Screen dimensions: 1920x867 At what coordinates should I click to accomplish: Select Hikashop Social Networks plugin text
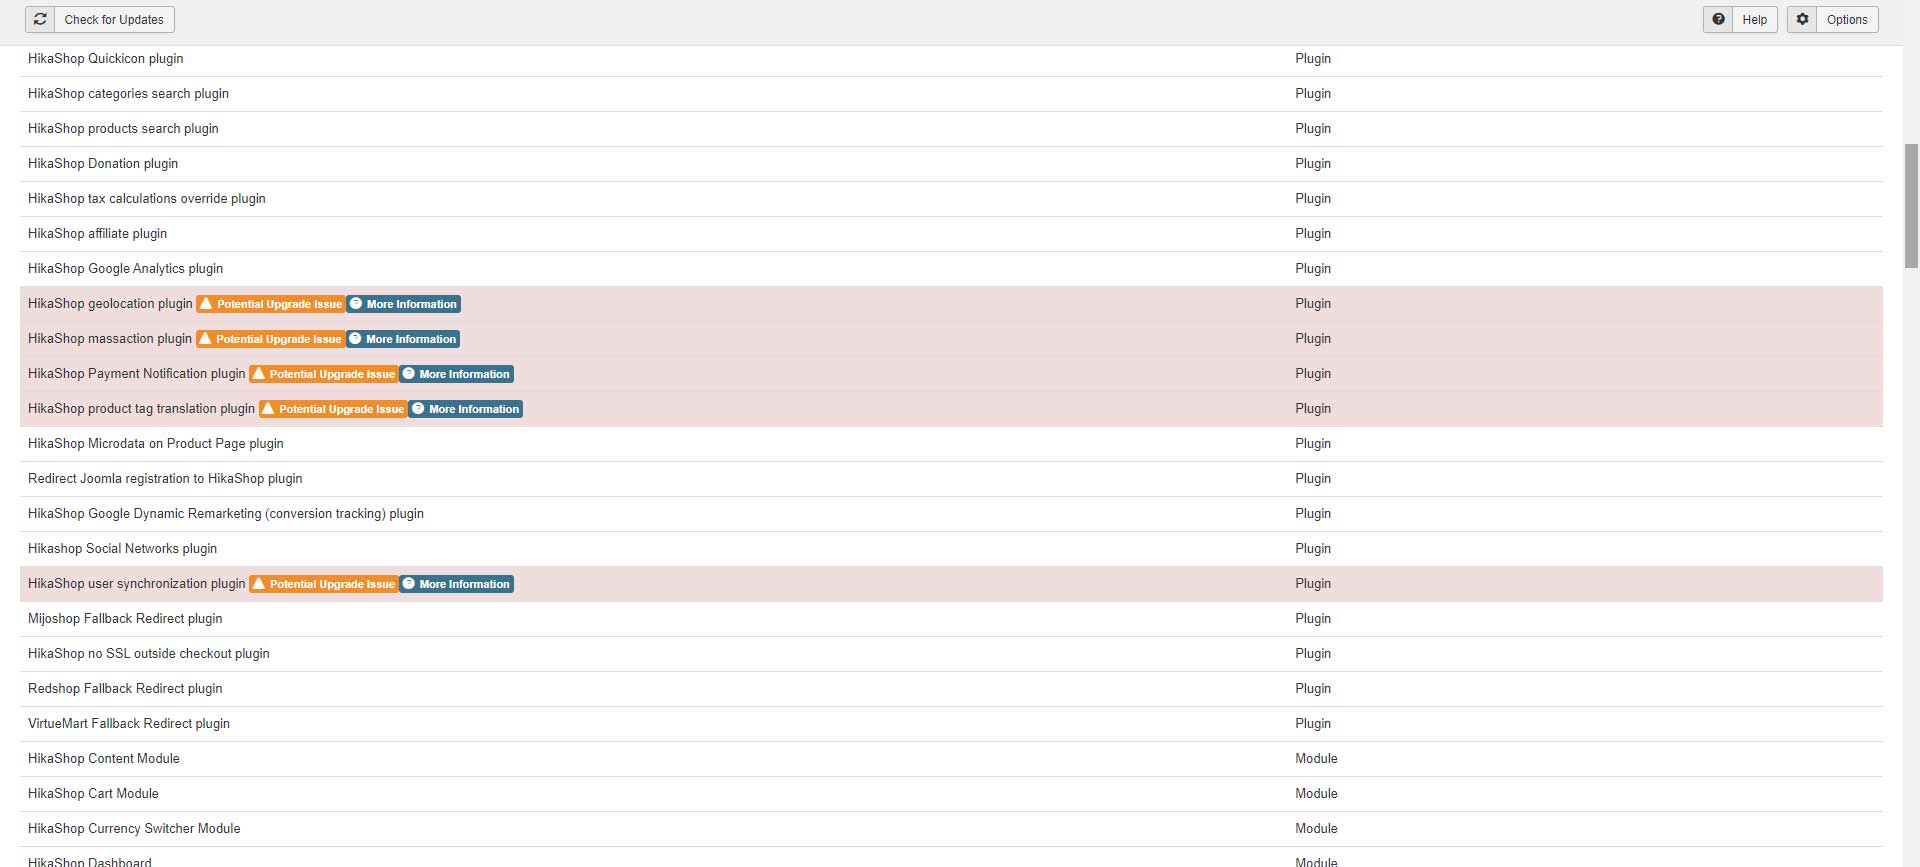(122, 549)
